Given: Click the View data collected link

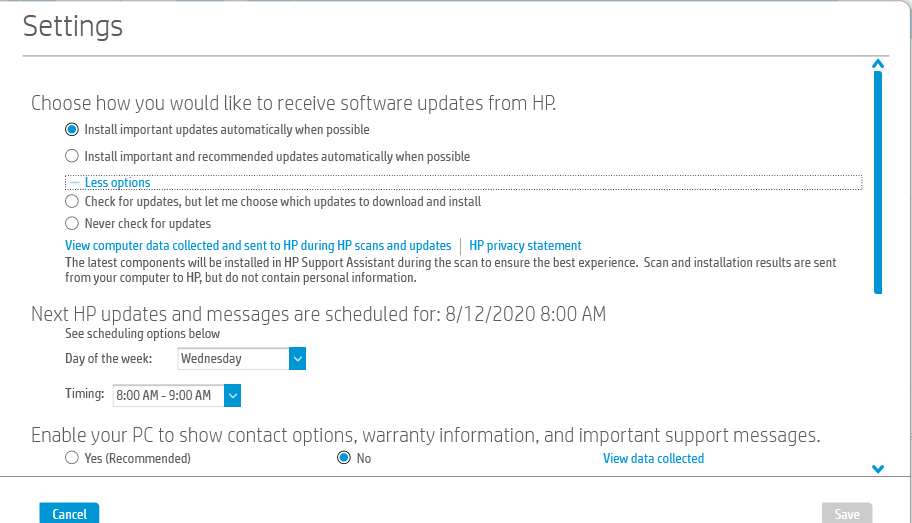Looking at the screenshot, I should tap(653, 458).
